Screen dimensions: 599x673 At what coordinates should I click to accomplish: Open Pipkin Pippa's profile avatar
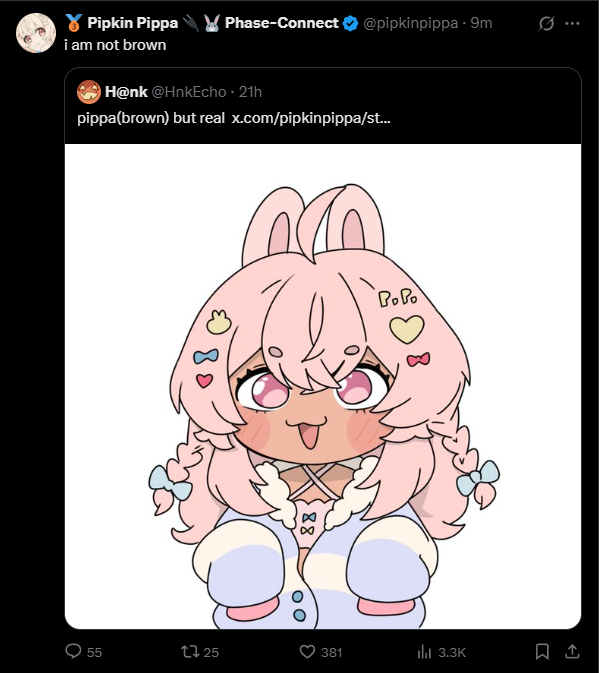pos(36,33)
